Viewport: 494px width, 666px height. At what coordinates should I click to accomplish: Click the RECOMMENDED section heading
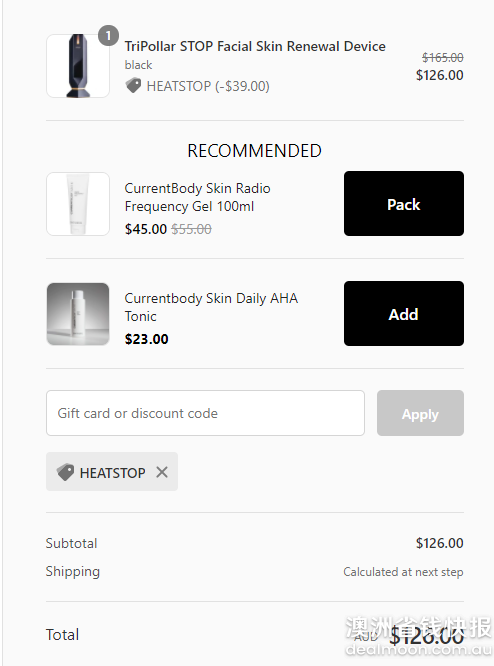tap(254, 151)
